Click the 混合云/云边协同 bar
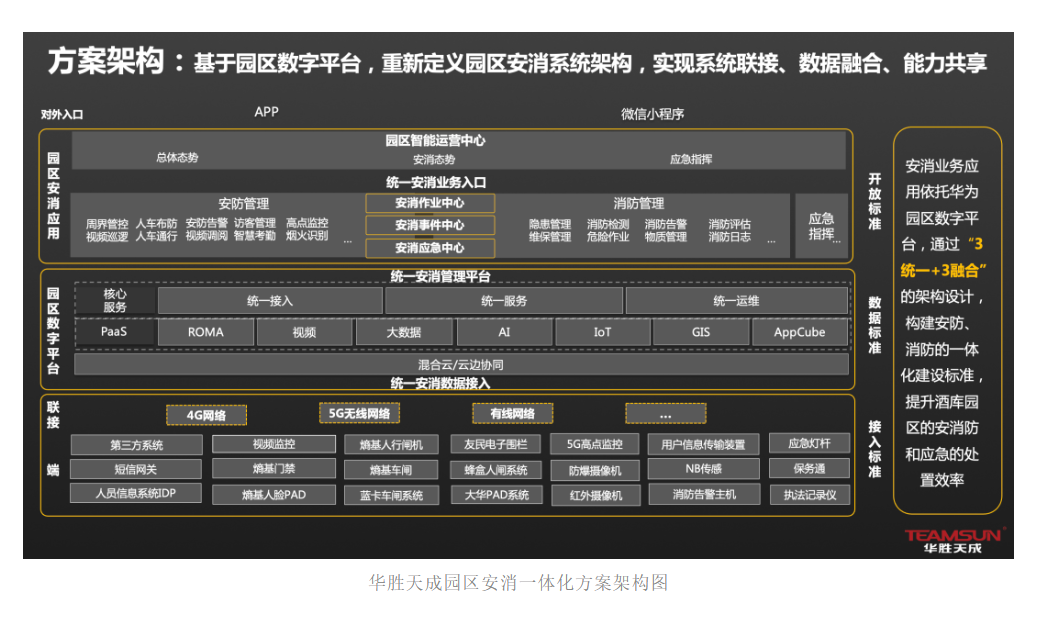This screenshot has width=1055, height=624. (461, 365)
